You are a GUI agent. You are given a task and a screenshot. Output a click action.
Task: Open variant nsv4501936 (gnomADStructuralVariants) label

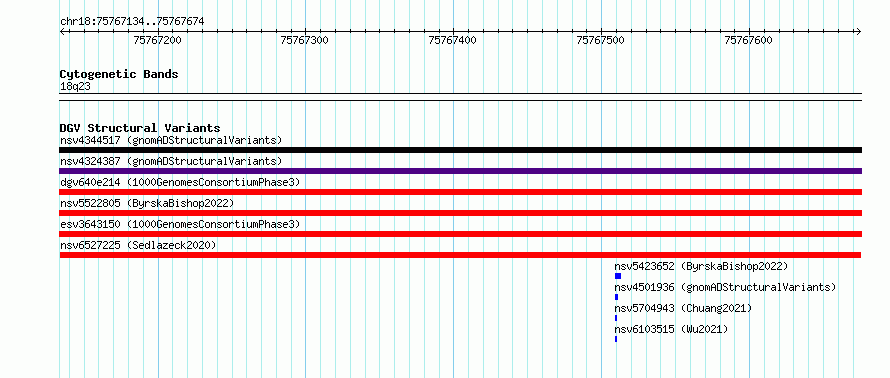coord(725,287)
